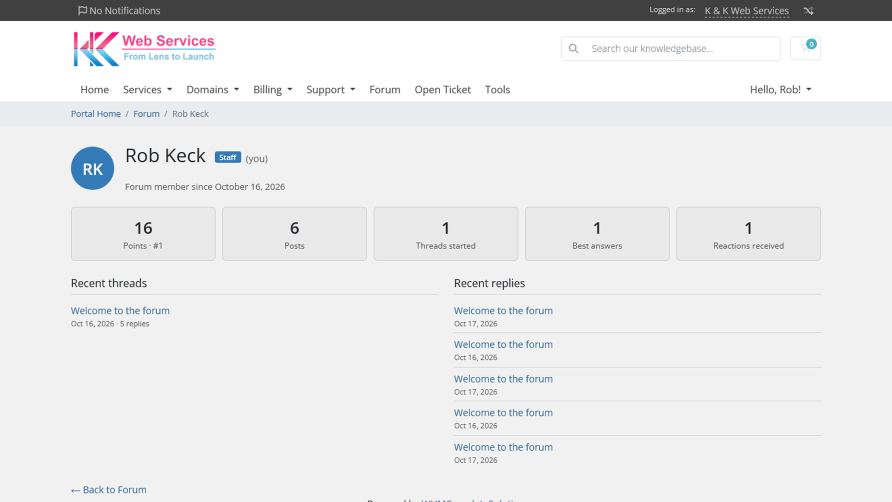The width and height of the screenshot is (892, 502).
Task: Open the shopping cart icon
Action: [x=805, y=48]
